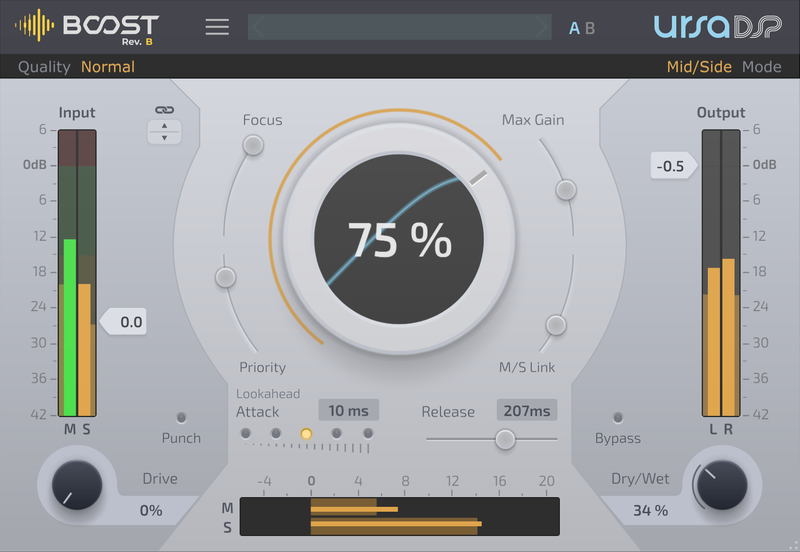Toggle the input/output link chain icon
Screen dimensions: 800x552
pos(164,110)
